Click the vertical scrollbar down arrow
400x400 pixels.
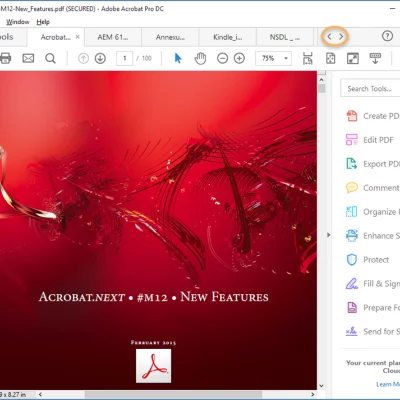[x=321, y=386]
